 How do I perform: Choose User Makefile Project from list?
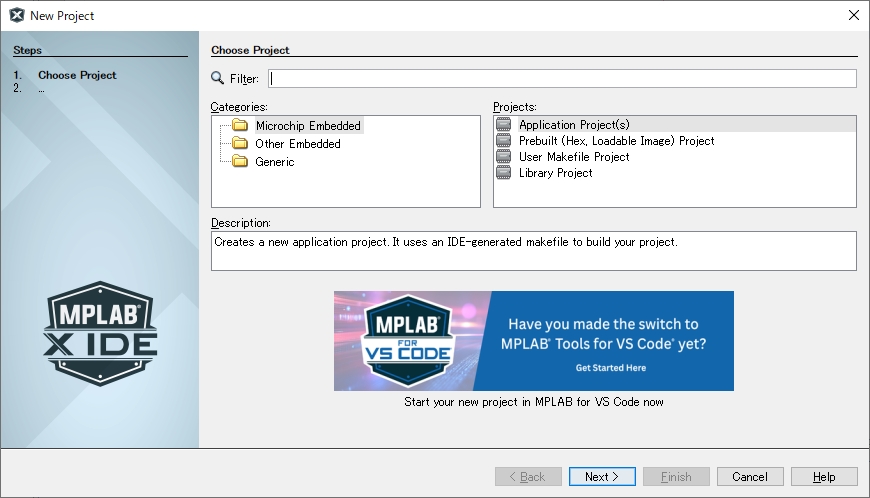tap(574, 157)
